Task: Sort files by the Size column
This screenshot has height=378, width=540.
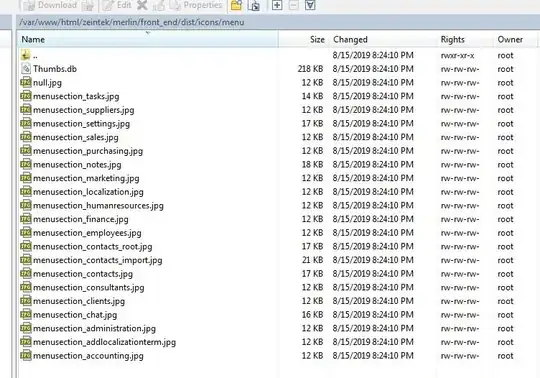Action: pyautogui.click(x=304, y=40)
